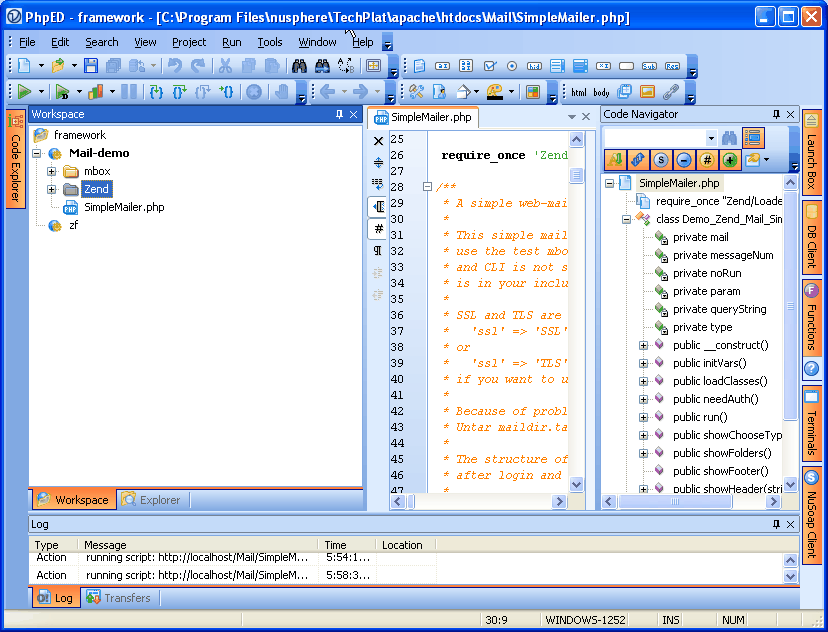The image size is (828, 632).
Task: Expand public run() in Code Navigator
Action: 643,417
